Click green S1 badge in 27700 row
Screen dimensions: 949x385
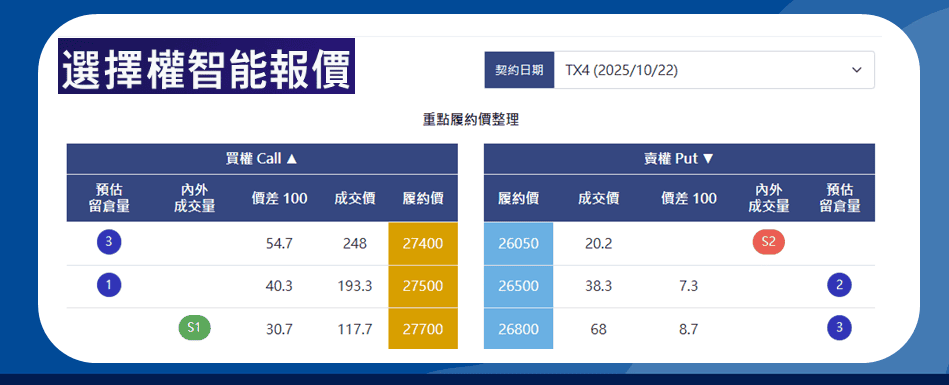[195, 328]
